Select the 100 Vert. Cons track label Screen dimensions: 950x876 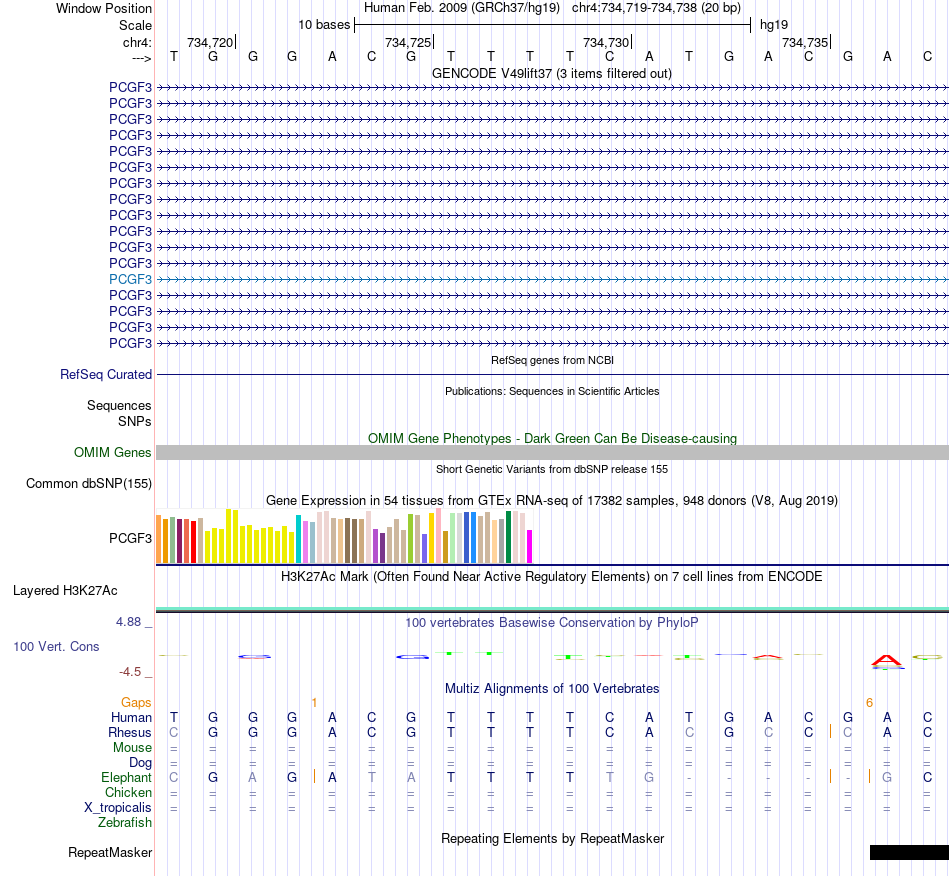click(x=56, y=646)
